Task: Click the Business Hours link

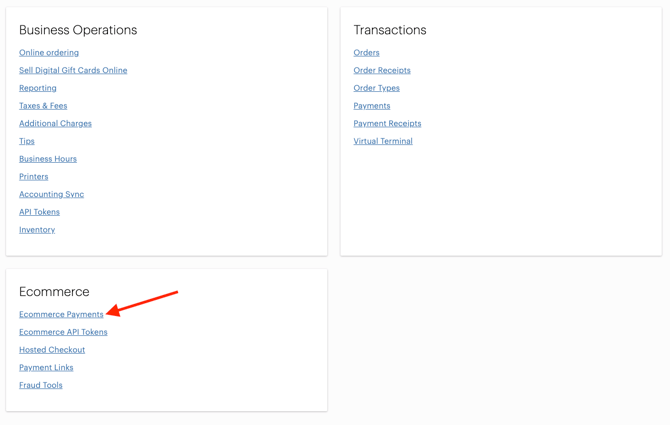Action: pyautogui.click(x=48, y=159)
